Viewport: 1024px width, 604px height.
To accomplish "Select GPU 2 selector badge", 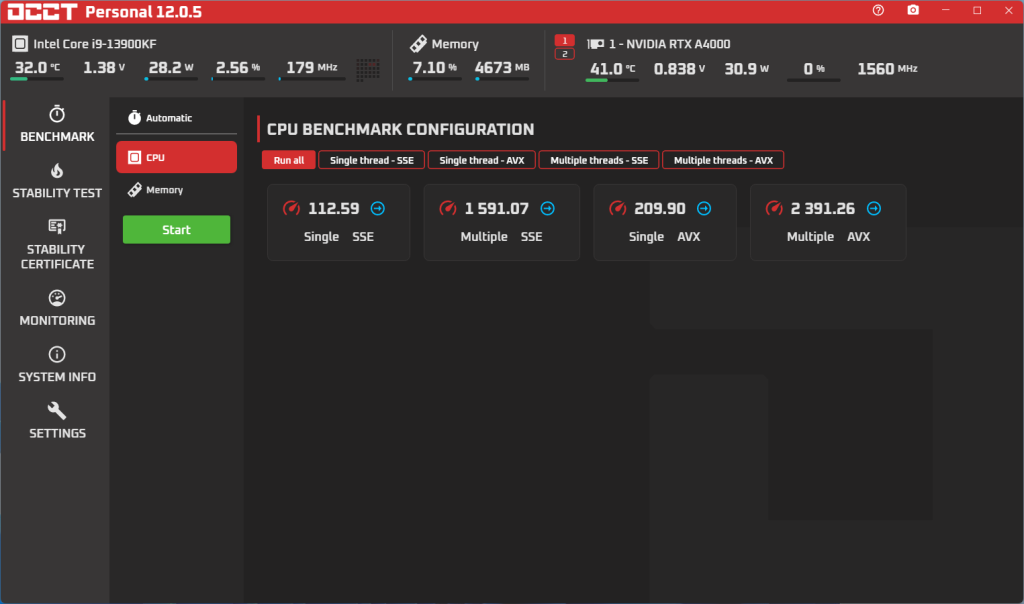I will coord(564,54).
